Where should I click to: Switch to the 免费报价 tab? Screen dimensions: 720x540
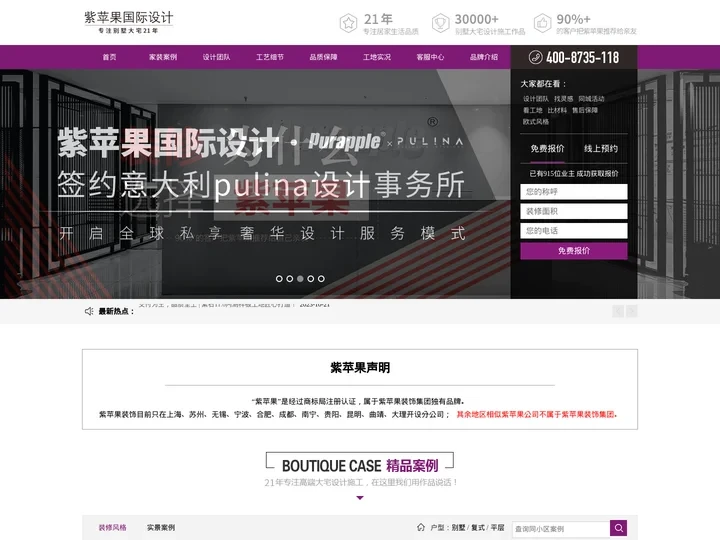[547, 148]
